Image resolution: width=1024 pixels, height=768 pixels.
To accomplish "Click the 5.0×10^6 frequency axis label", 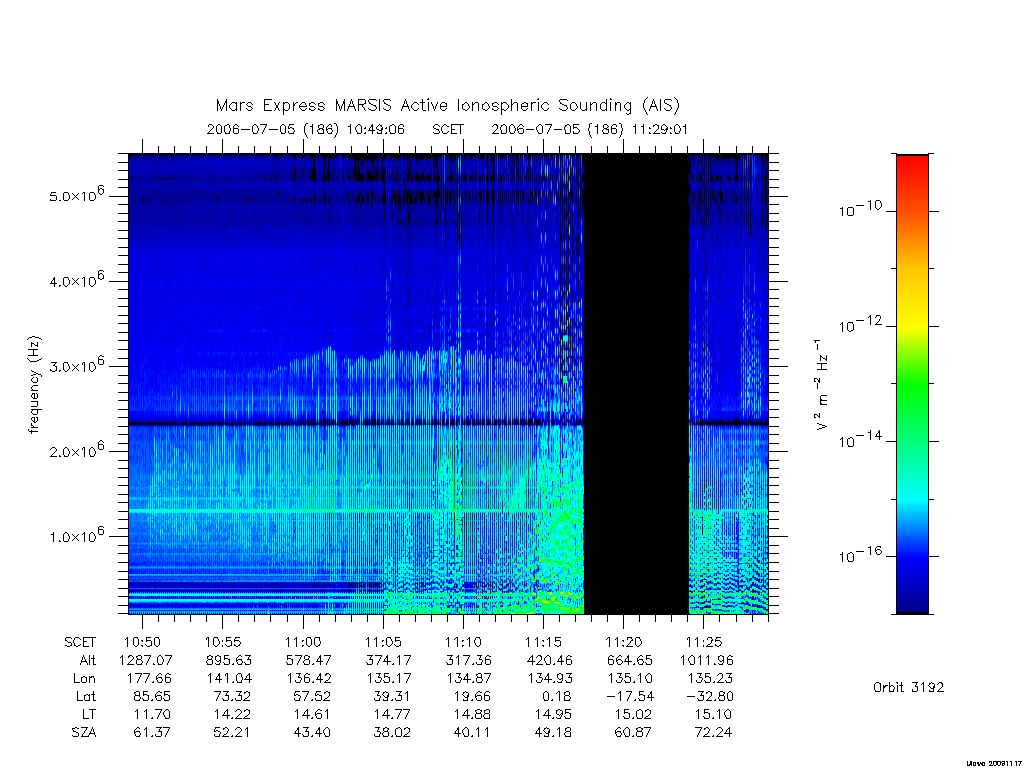I will 76,195.
